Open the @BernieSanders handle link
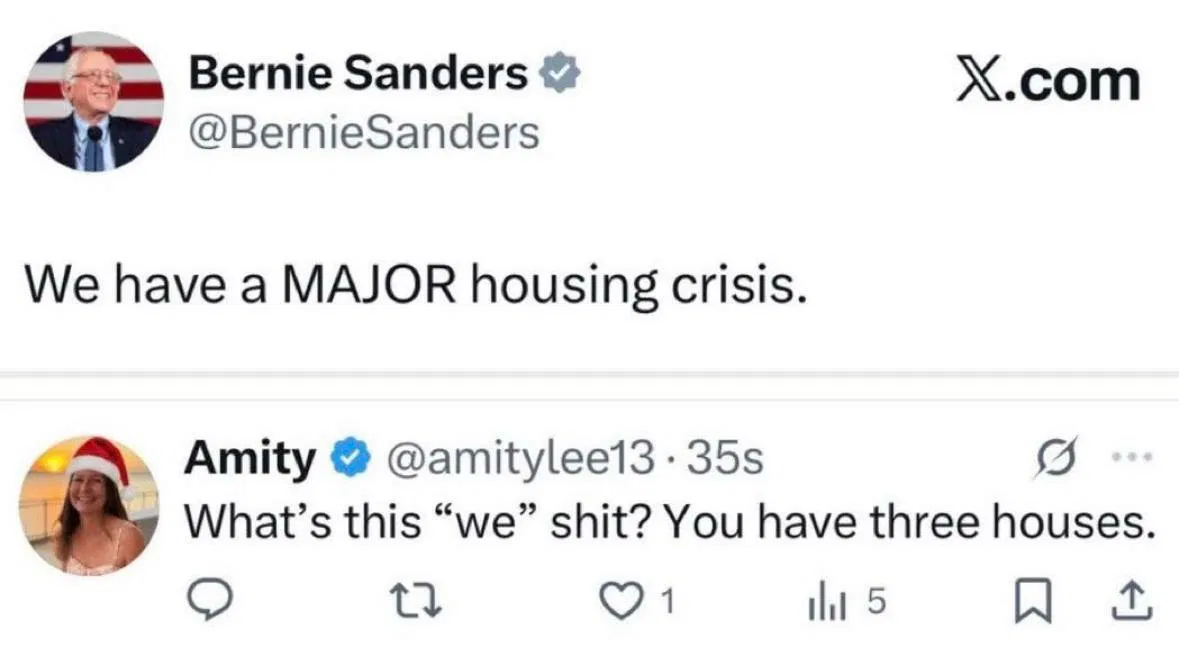 [364, 131]
